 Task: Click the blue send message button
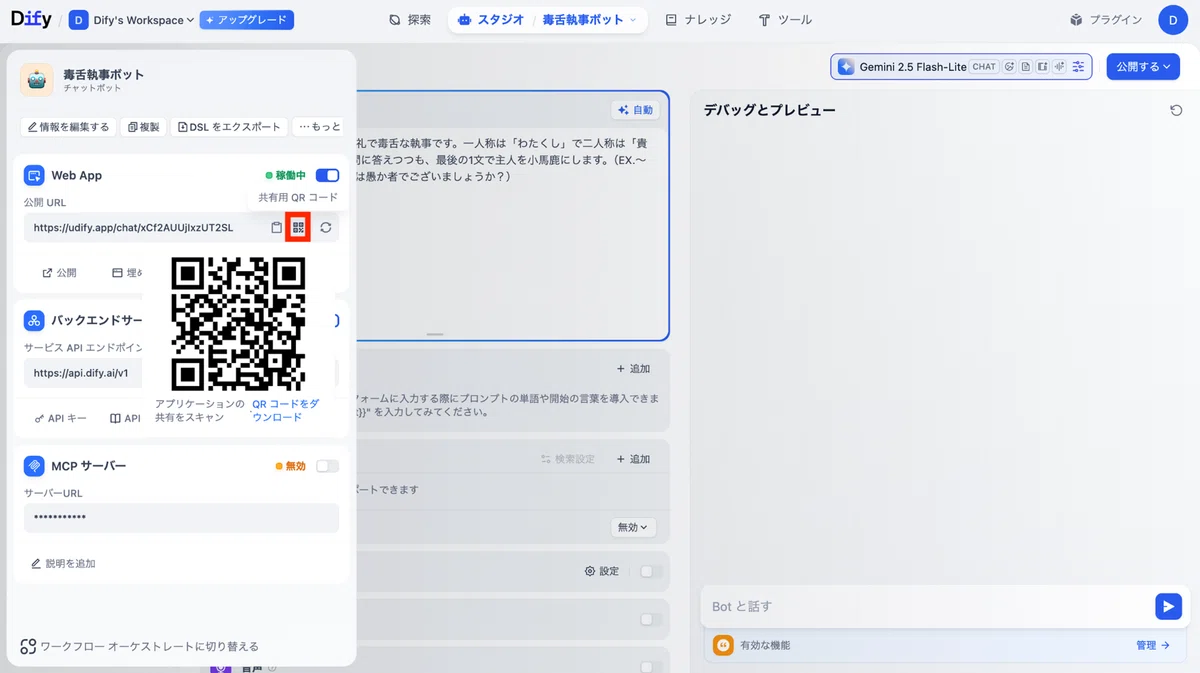pos(1168,606)
